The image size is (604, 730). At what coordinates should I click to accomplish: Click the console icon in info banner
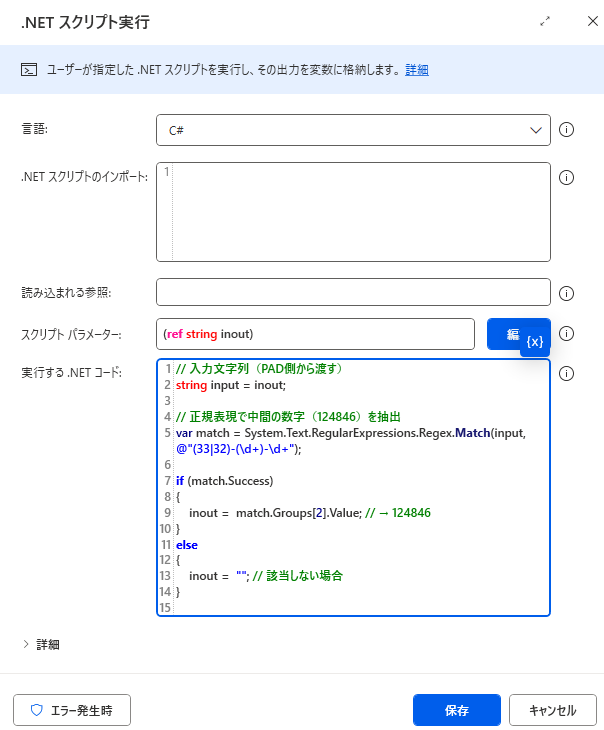29,70
